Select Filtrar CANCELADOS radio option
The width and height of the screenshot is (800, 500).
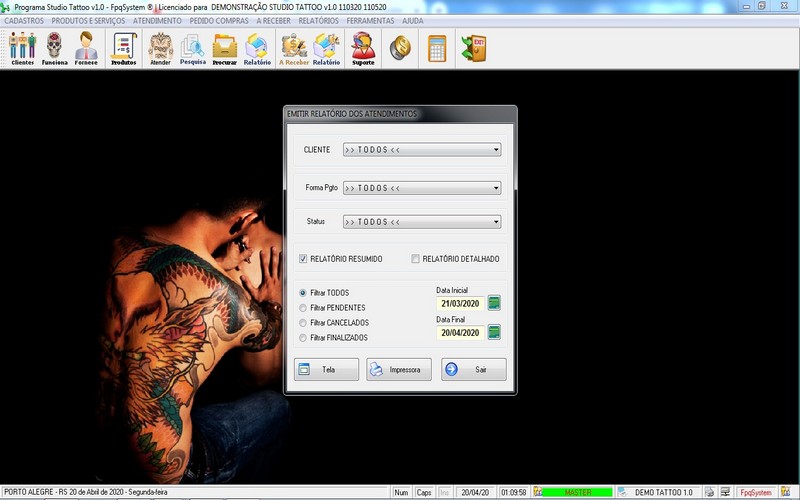coord(303,322)
